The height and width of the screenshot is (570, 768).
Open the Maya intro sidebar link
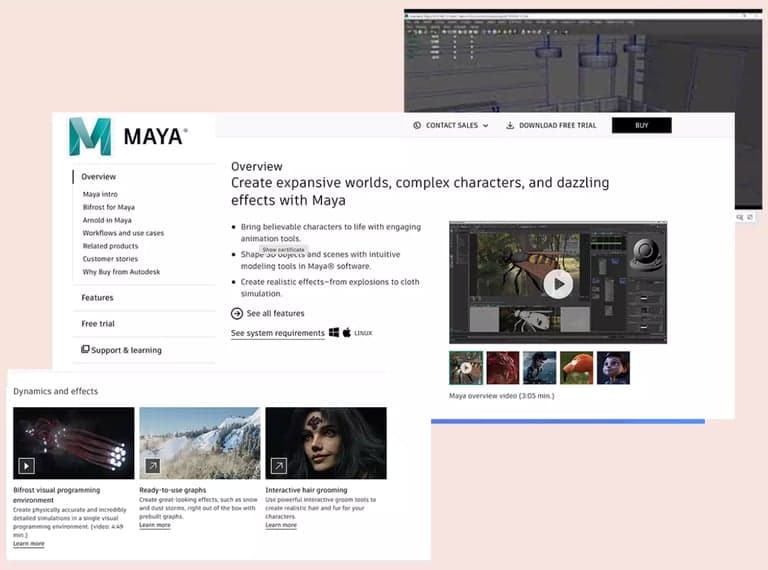coord(100,194)
